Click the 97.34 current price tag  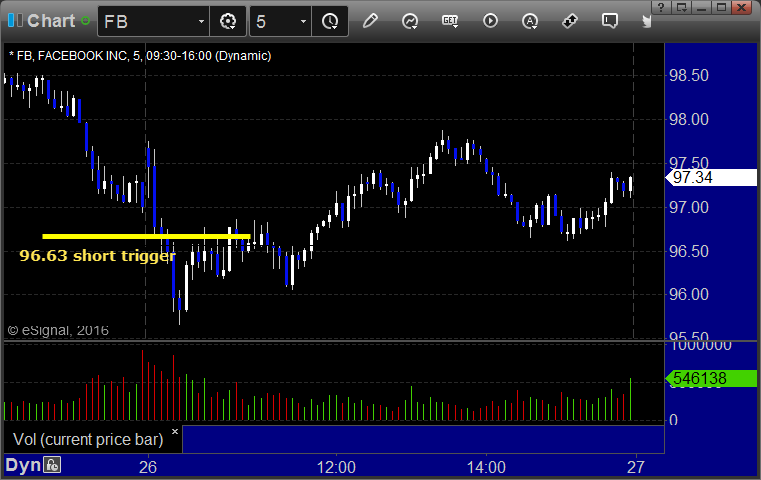click(x=711, y=178)
